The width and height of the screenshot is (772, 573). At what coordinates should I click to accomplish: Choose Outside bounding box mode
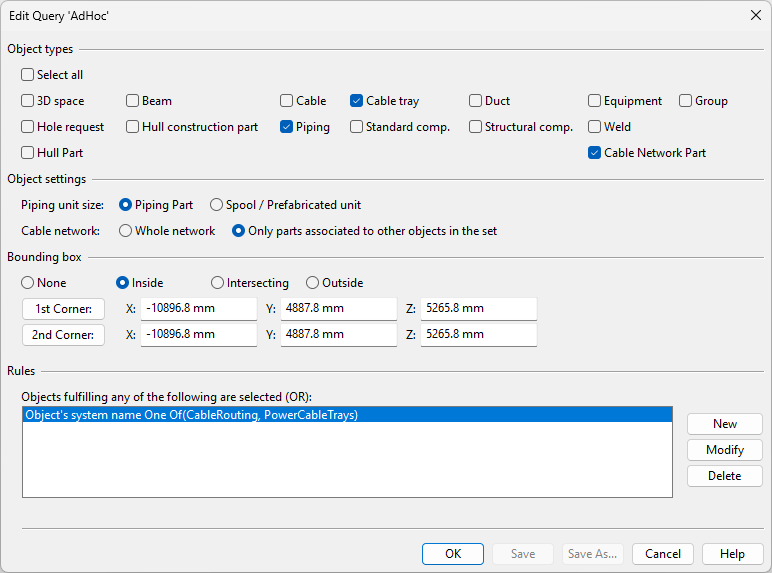313,283
